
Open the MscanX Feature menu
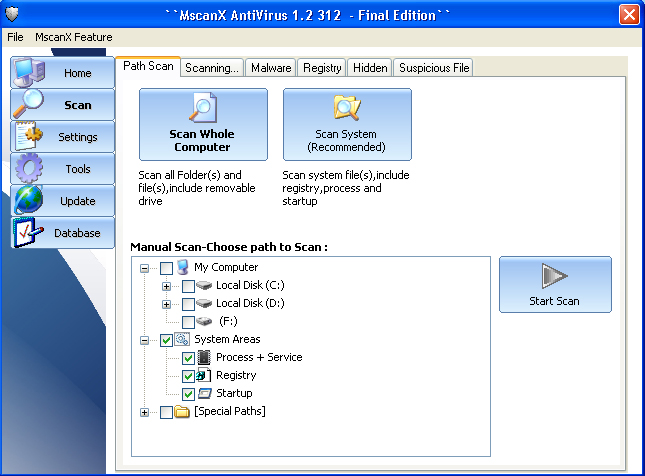click(x=74, y=37)
